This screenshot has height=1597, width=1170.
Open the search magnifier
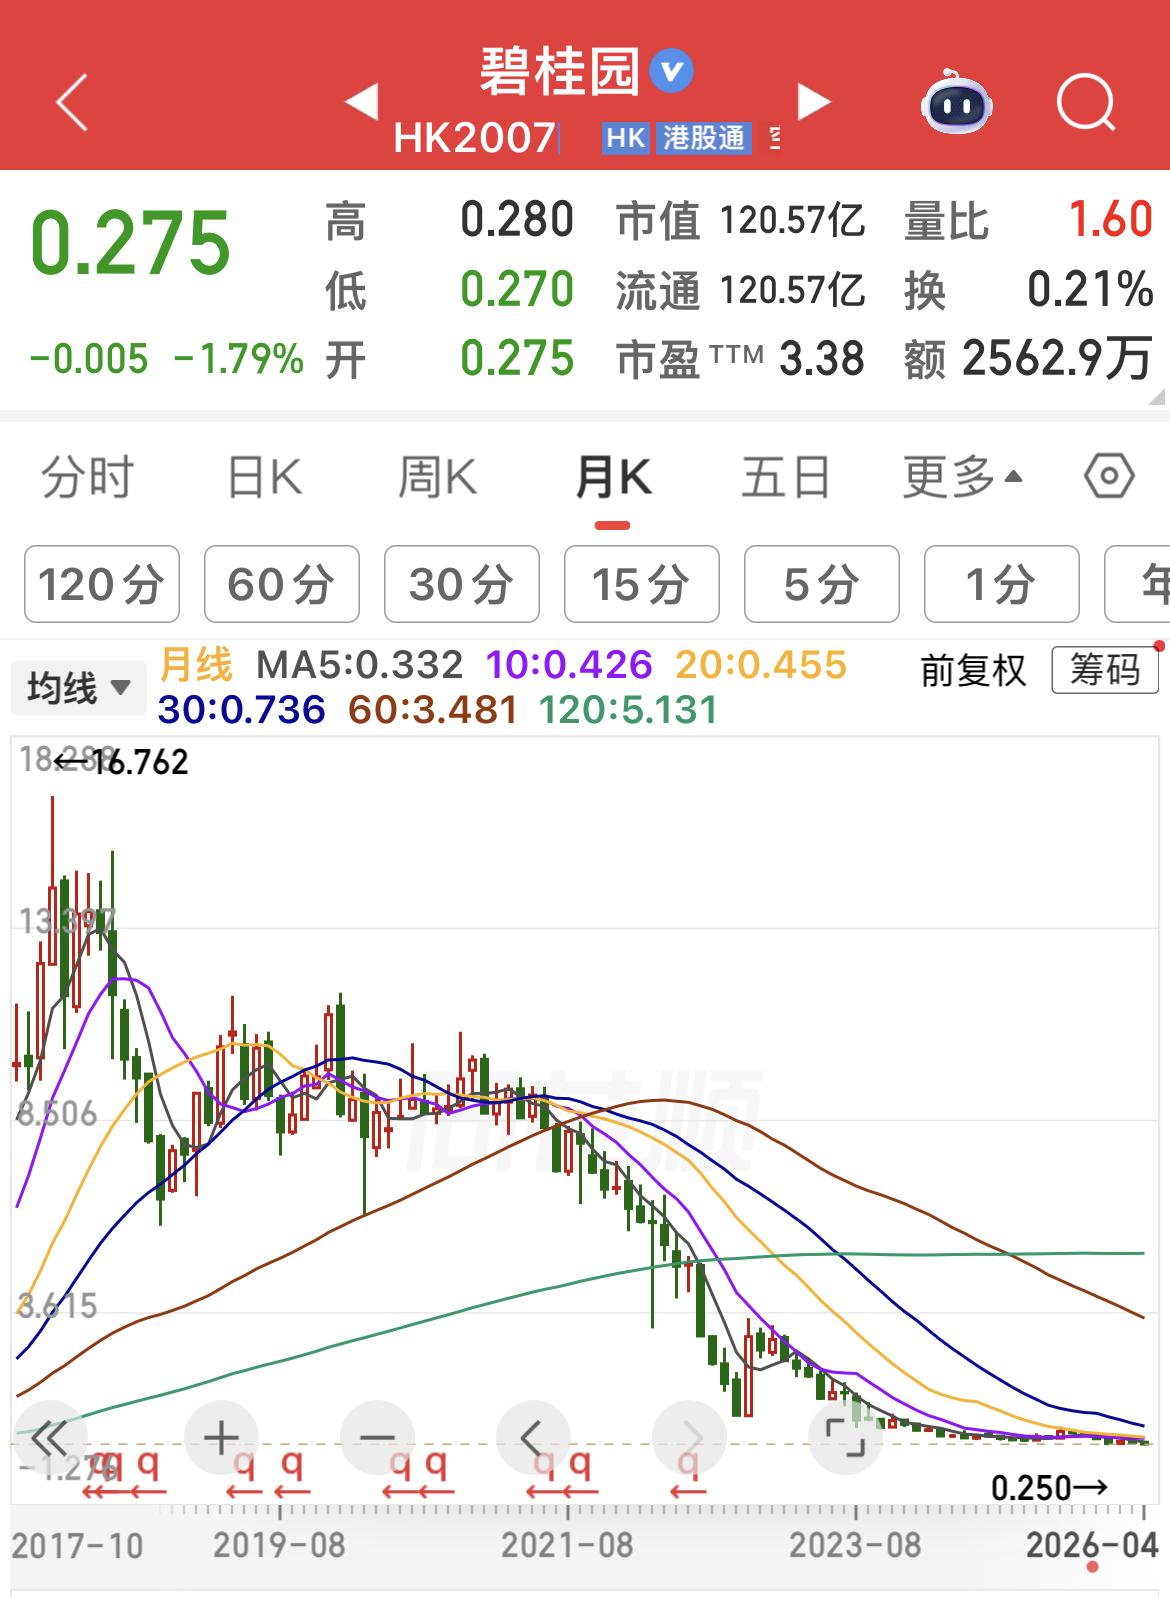(1086, 102)
